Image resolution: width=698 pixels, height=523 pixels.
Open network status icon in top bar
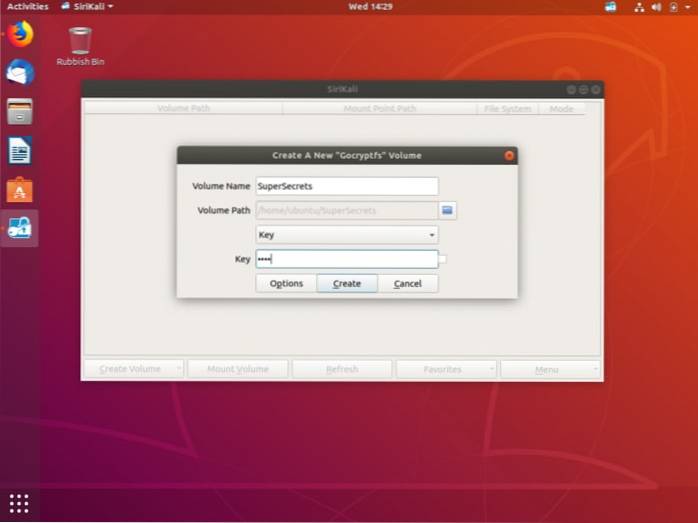[639, 7]
